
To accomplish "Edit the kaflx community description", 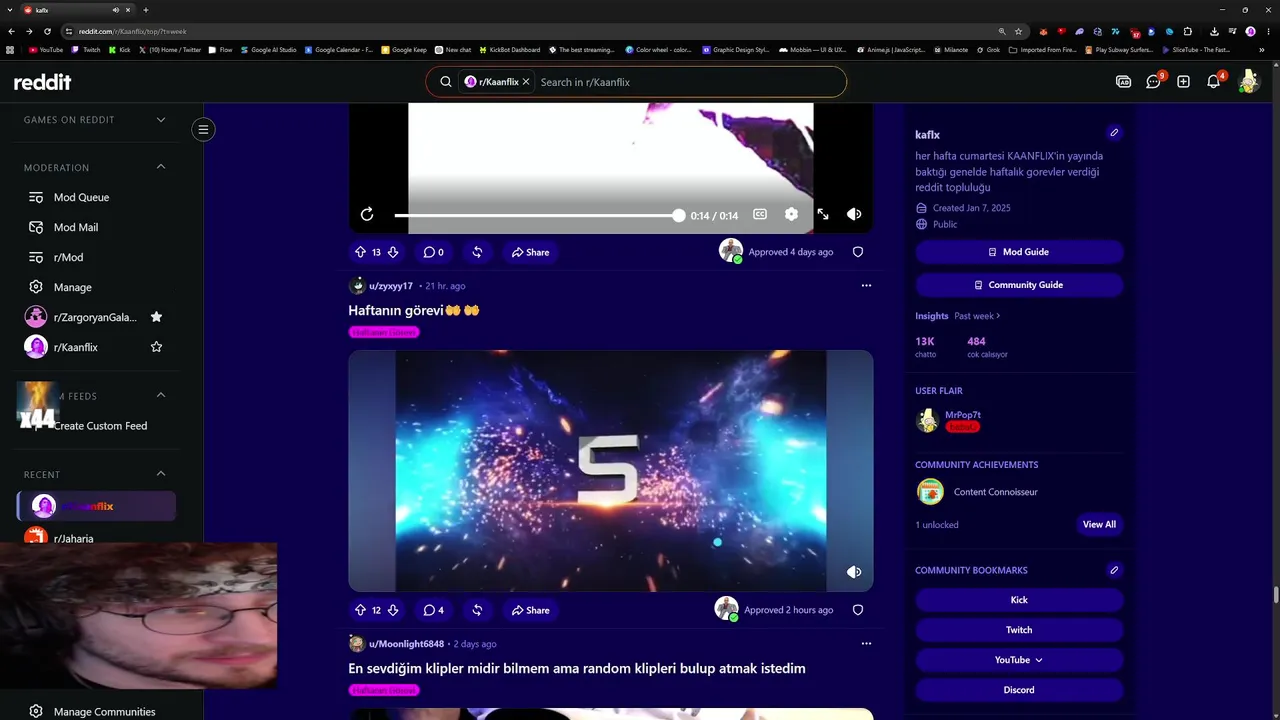I will coord(1114,133).
